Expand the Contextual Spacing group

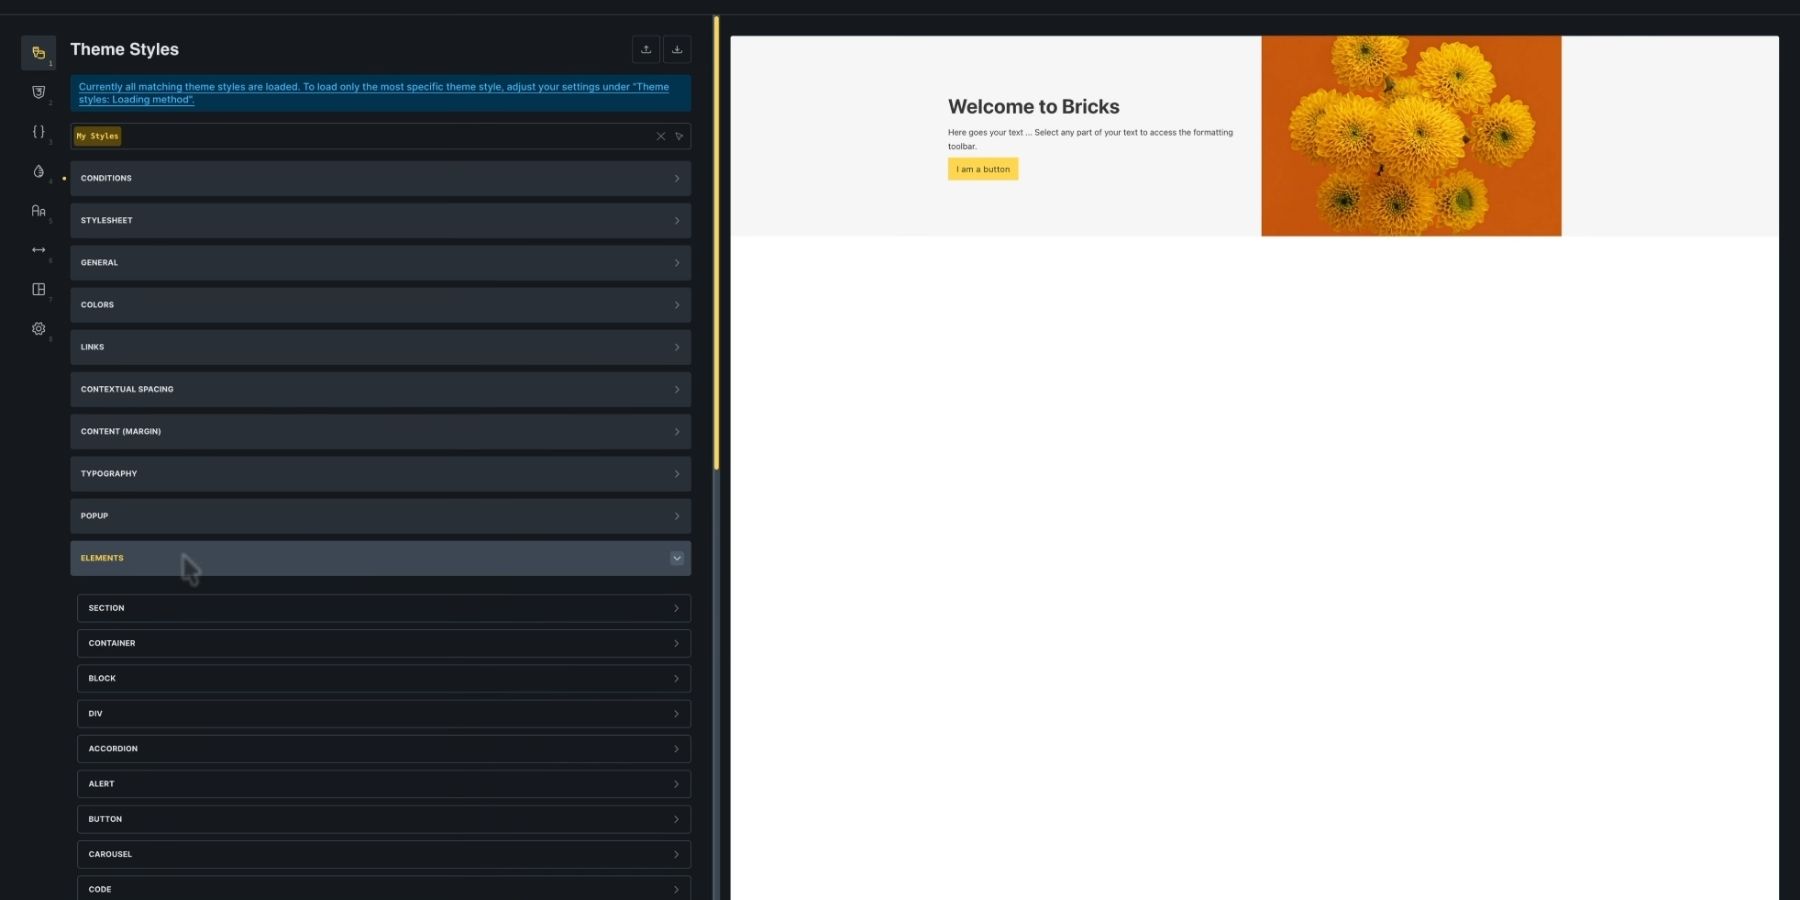coord(380,389)
